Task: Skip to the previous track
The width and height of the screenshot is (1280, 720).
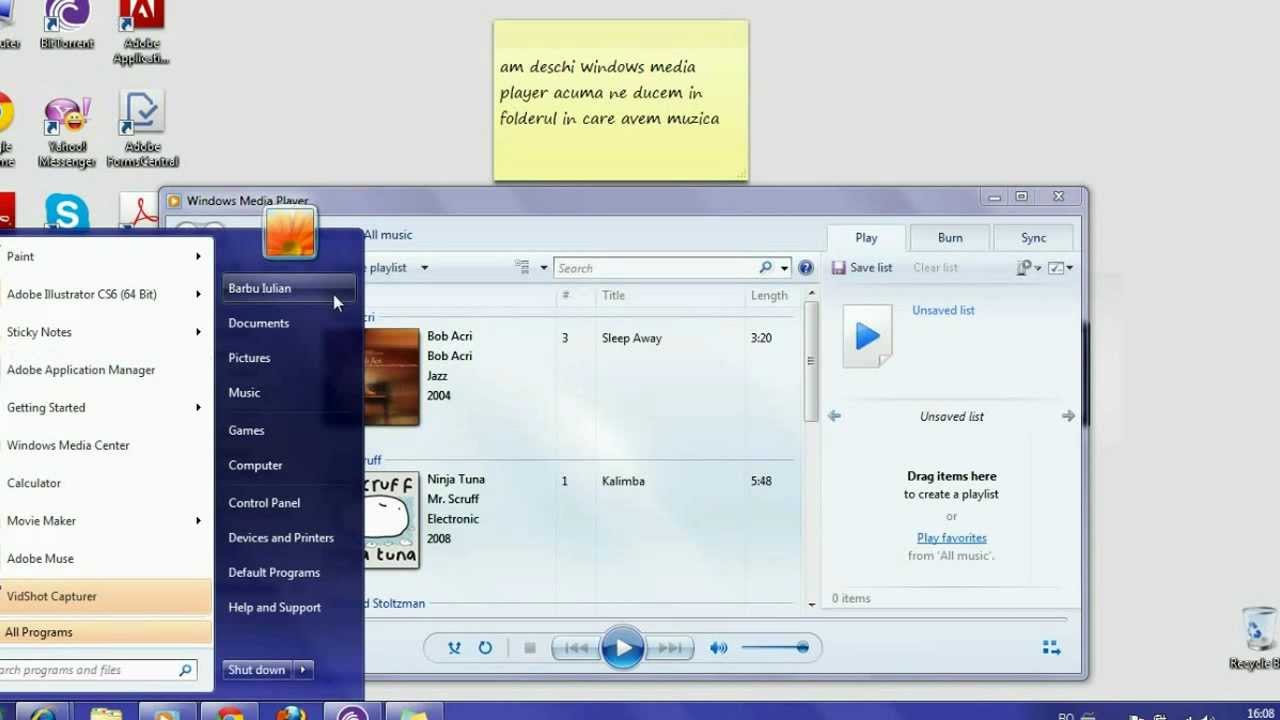Action: [x=576, y=648]
